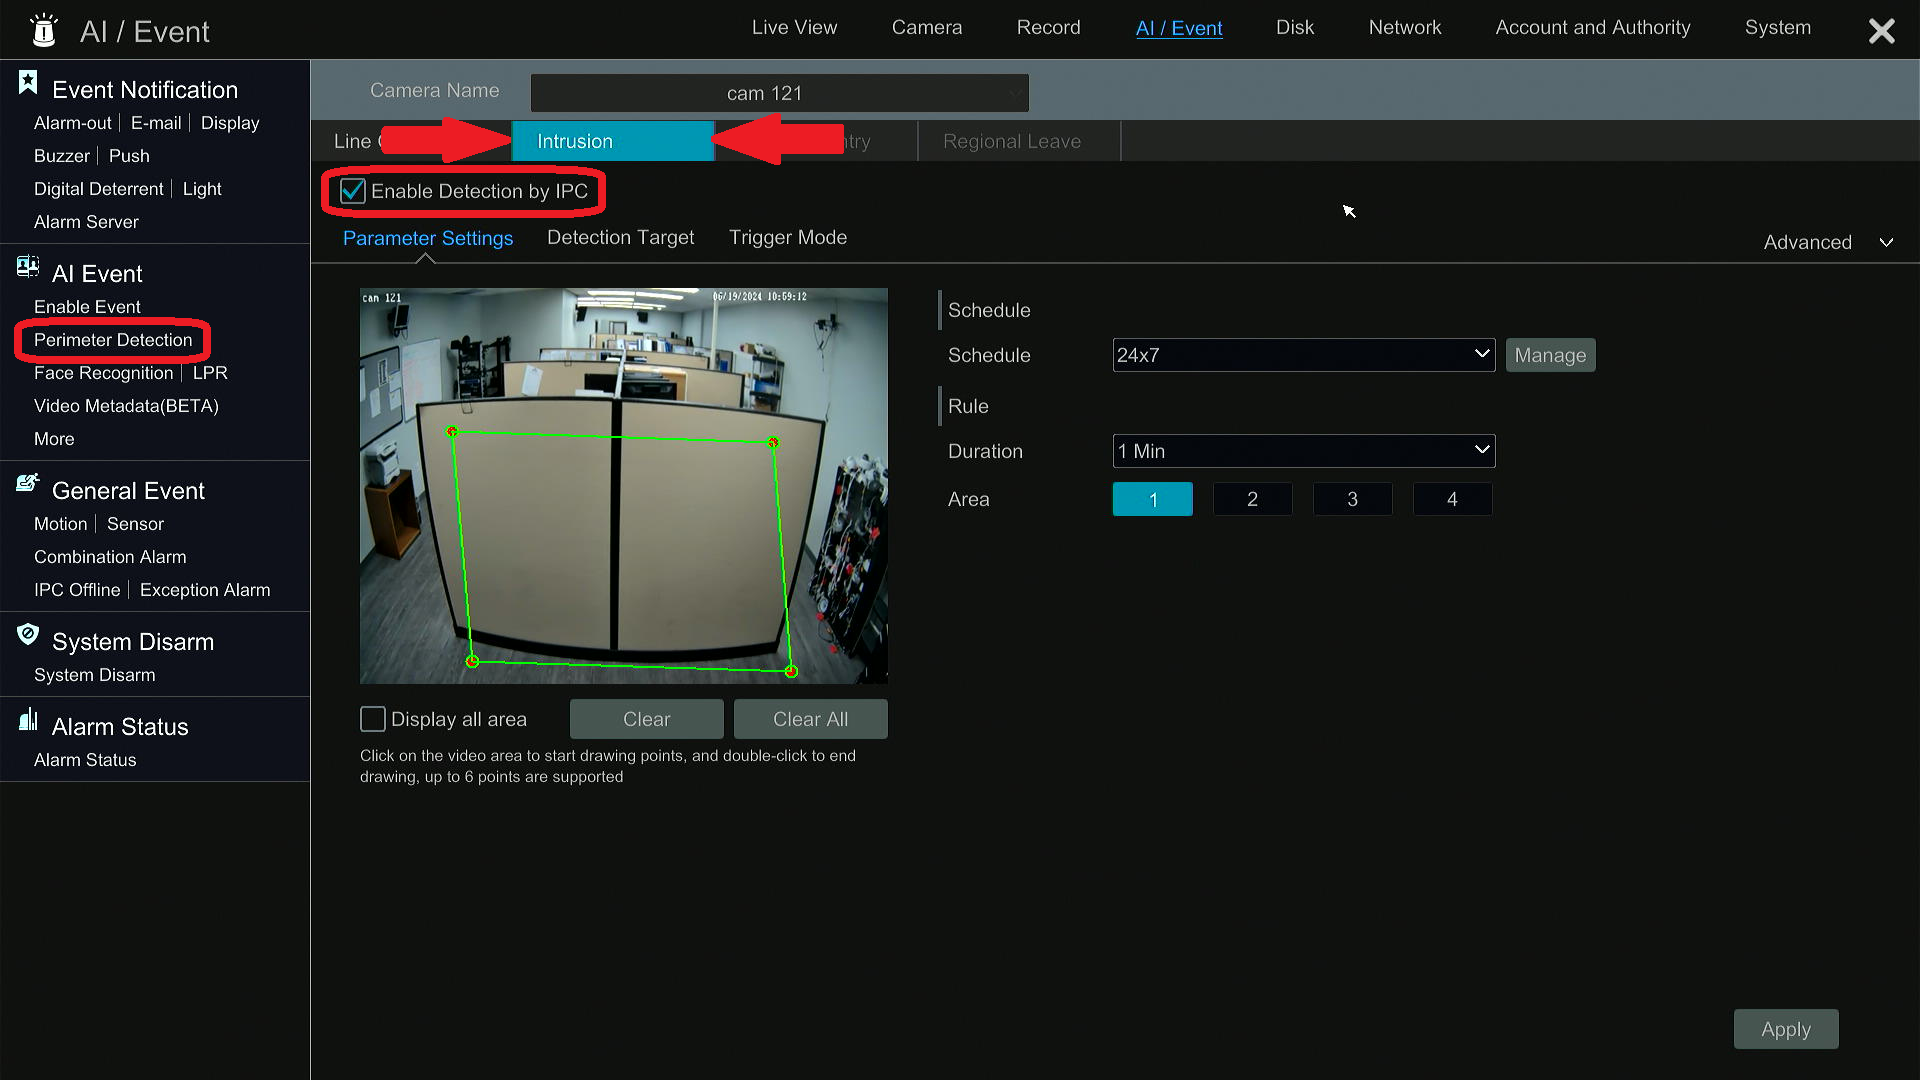Uncheck Enable Detection by IPC
Viewport: 1920px width, 1080px height.
pos(352,191)
